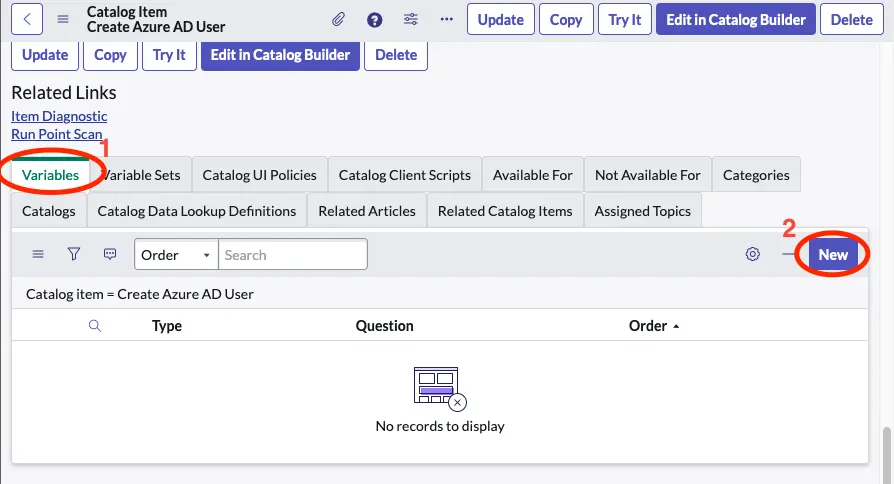Image resolution: width=894 pixels, height=484 pixels.
Task: Switch to Related Catalog Items tab
Action: [505, 211]
